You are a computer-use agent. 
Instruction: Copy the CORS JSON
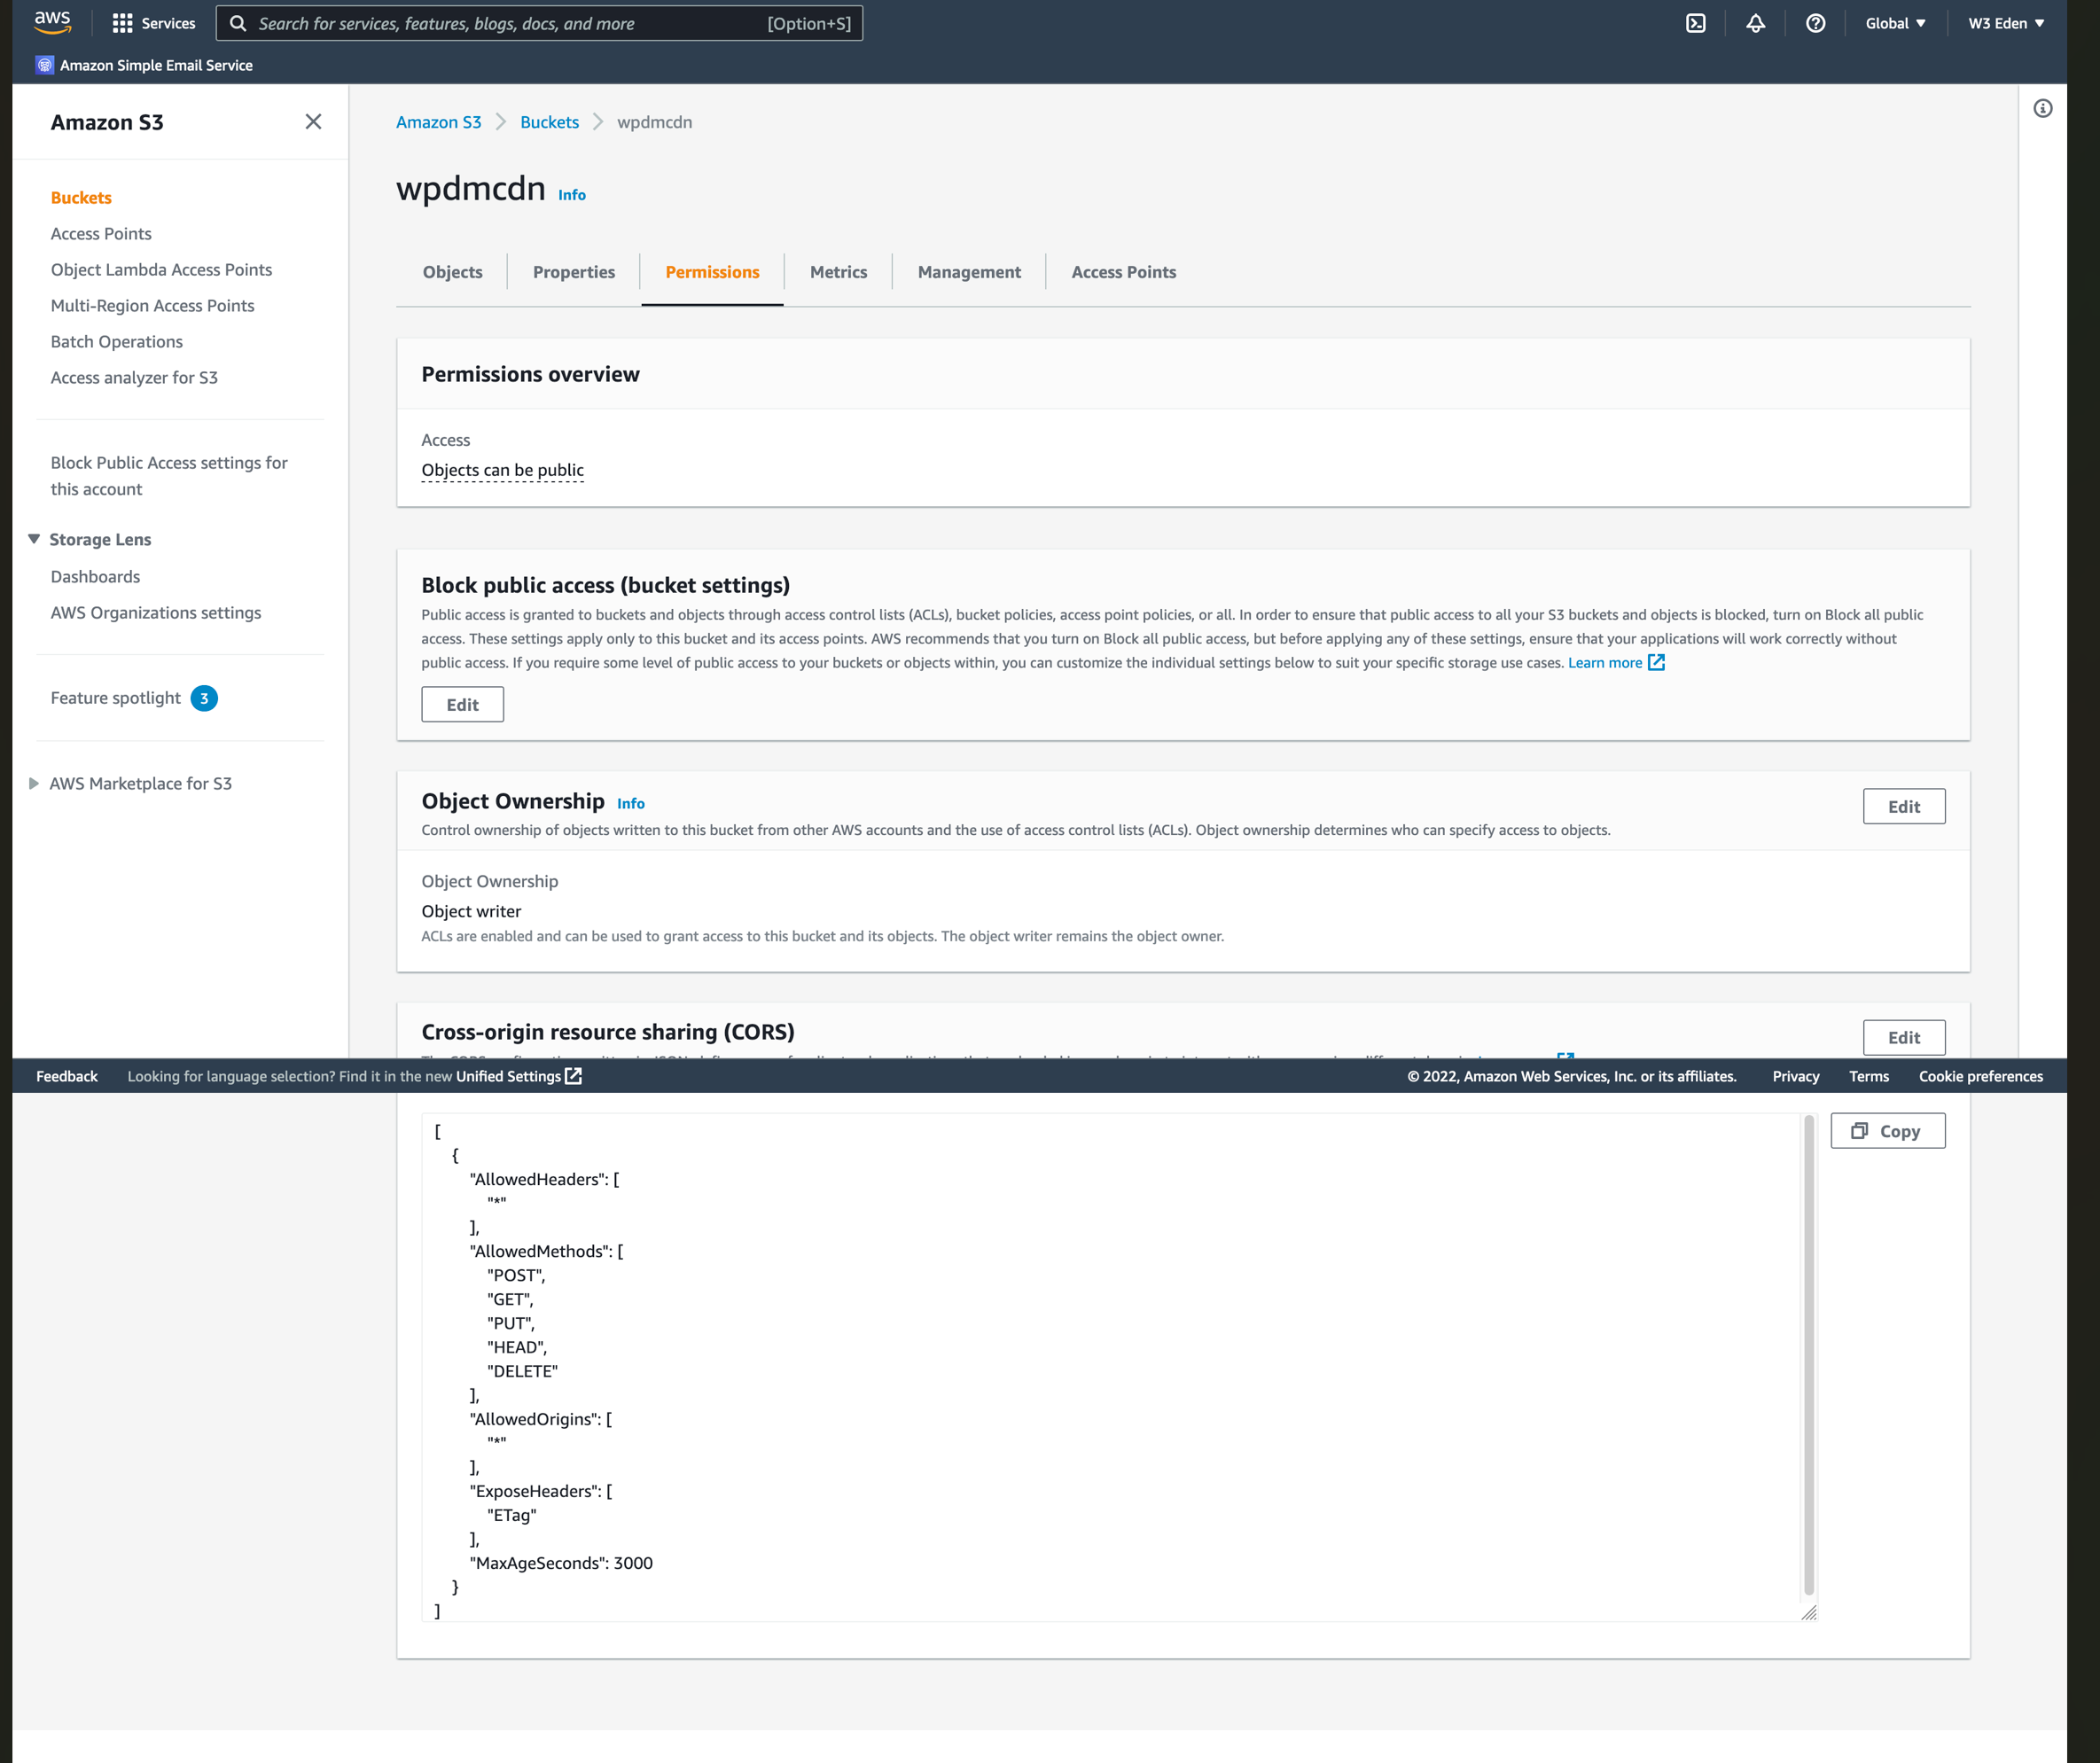(x=1888, y=1131)
